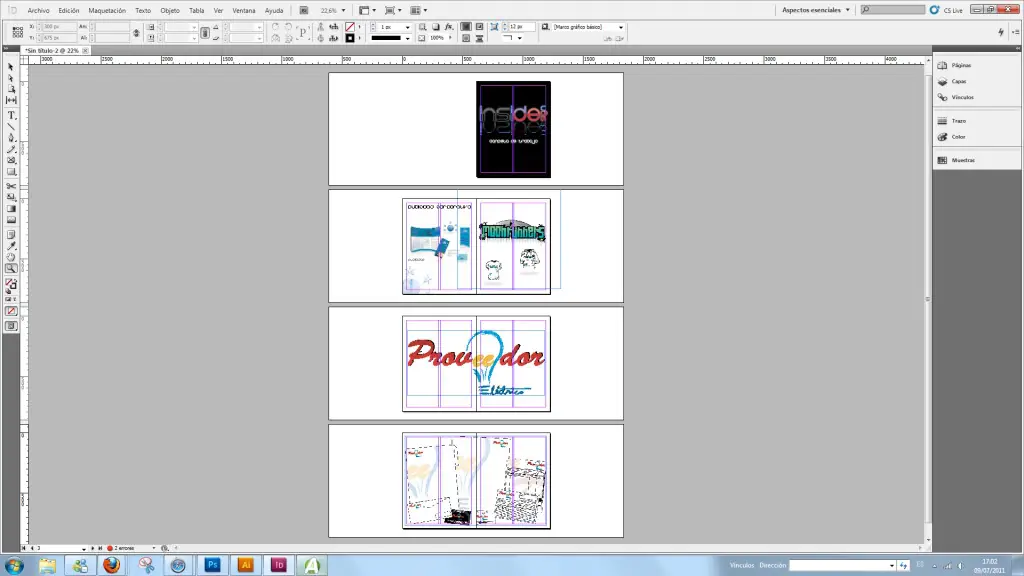The image size is (1024, 576).
Task: Open the page number dropdown in status bar
Action: coord(84,549)
